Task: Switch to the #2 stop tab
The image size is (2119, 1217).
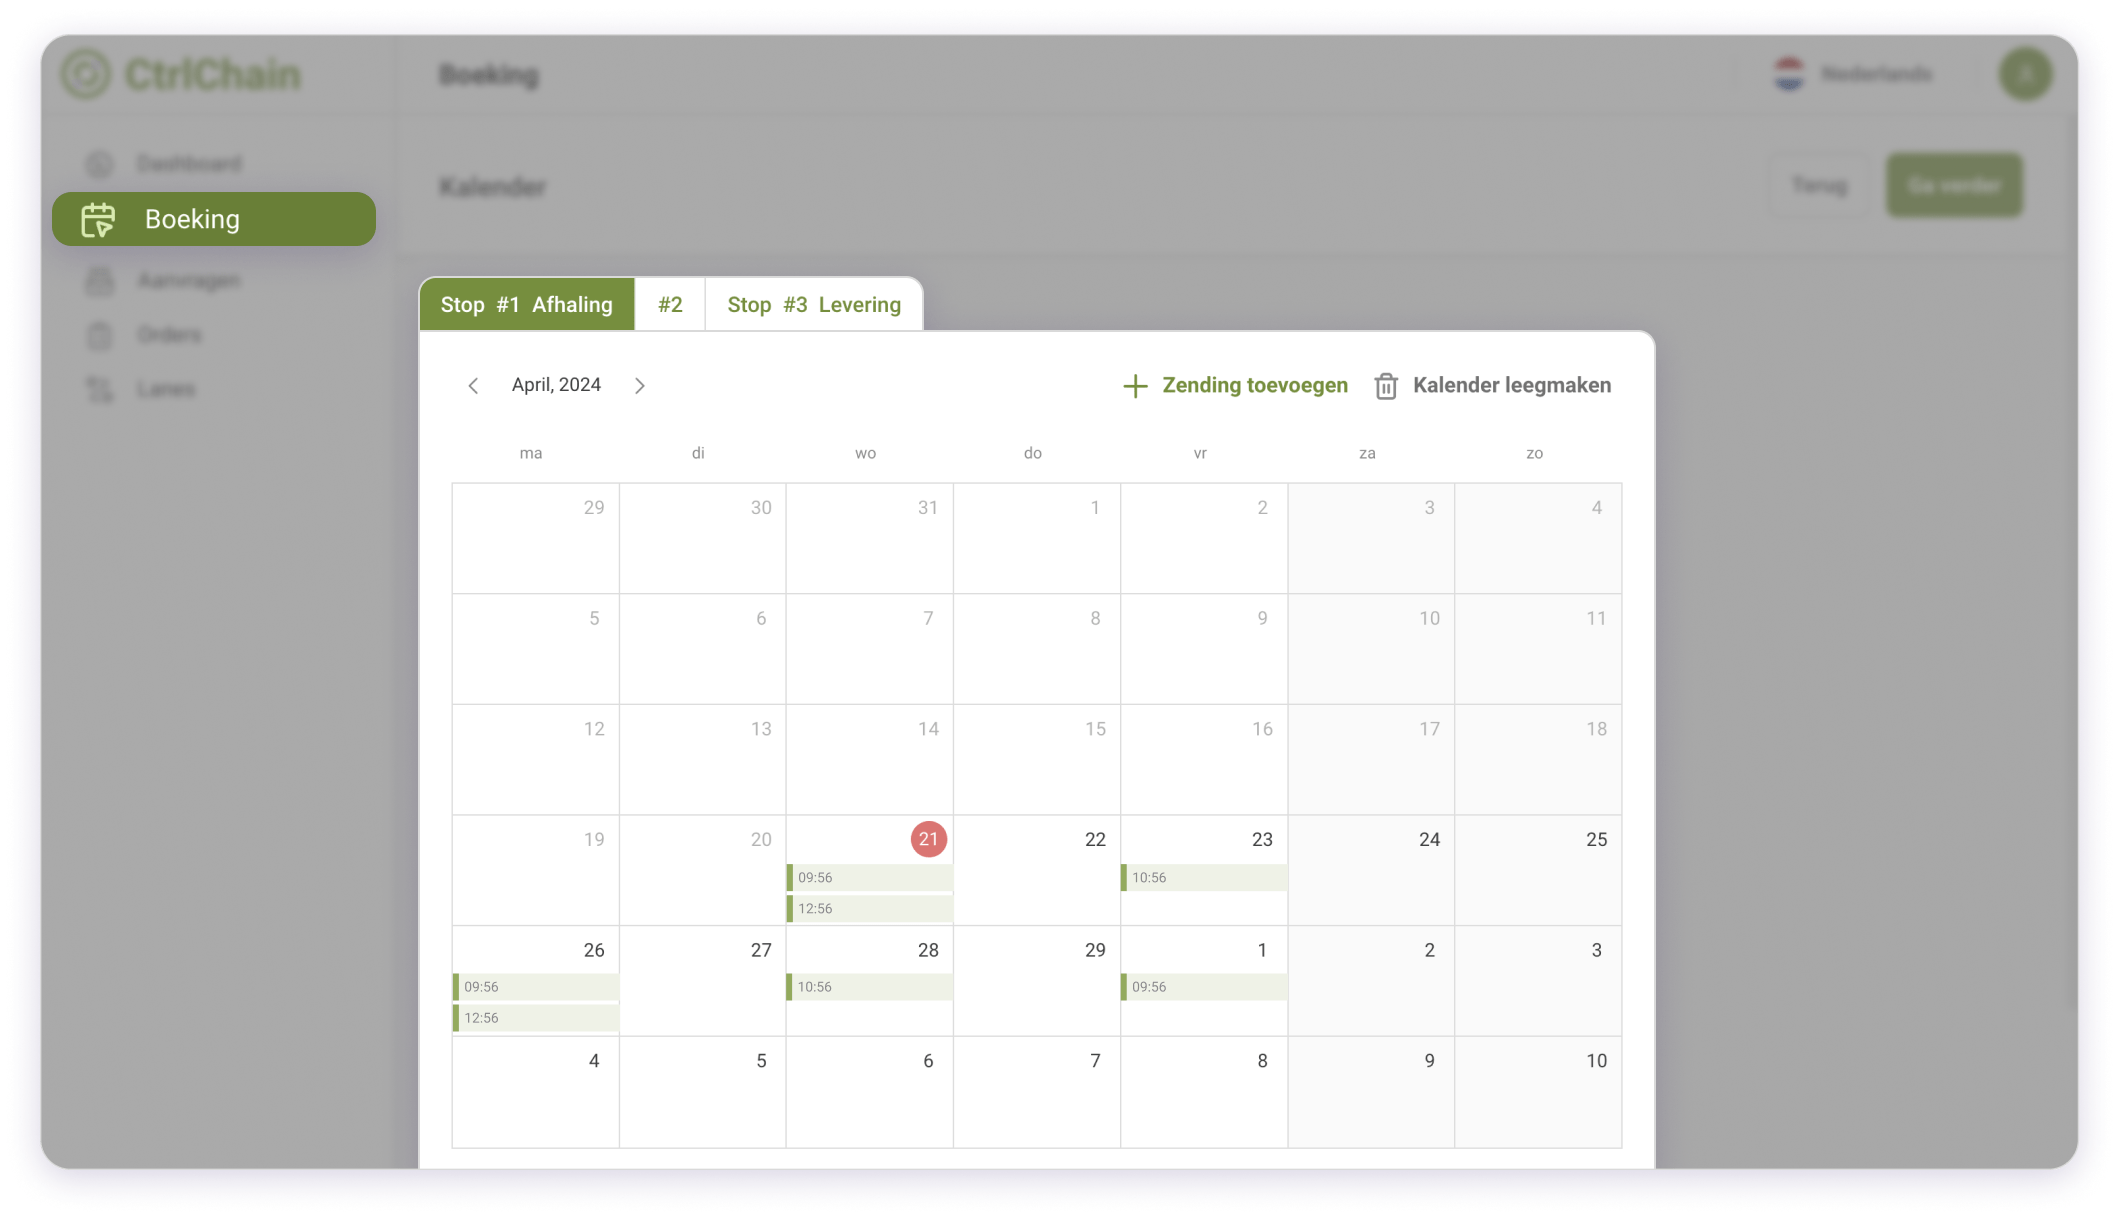Action: click(x=670, y=305)
